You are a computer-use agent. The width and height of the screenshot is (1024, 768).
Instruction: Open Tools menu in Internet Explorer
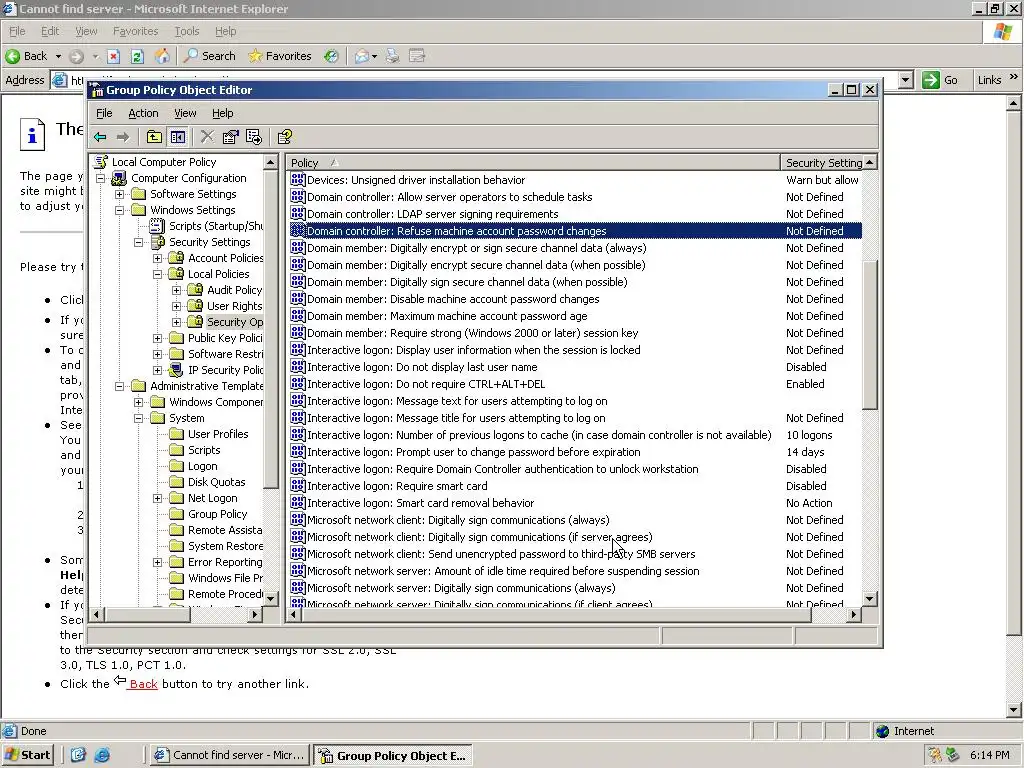(x=186, y=31)
